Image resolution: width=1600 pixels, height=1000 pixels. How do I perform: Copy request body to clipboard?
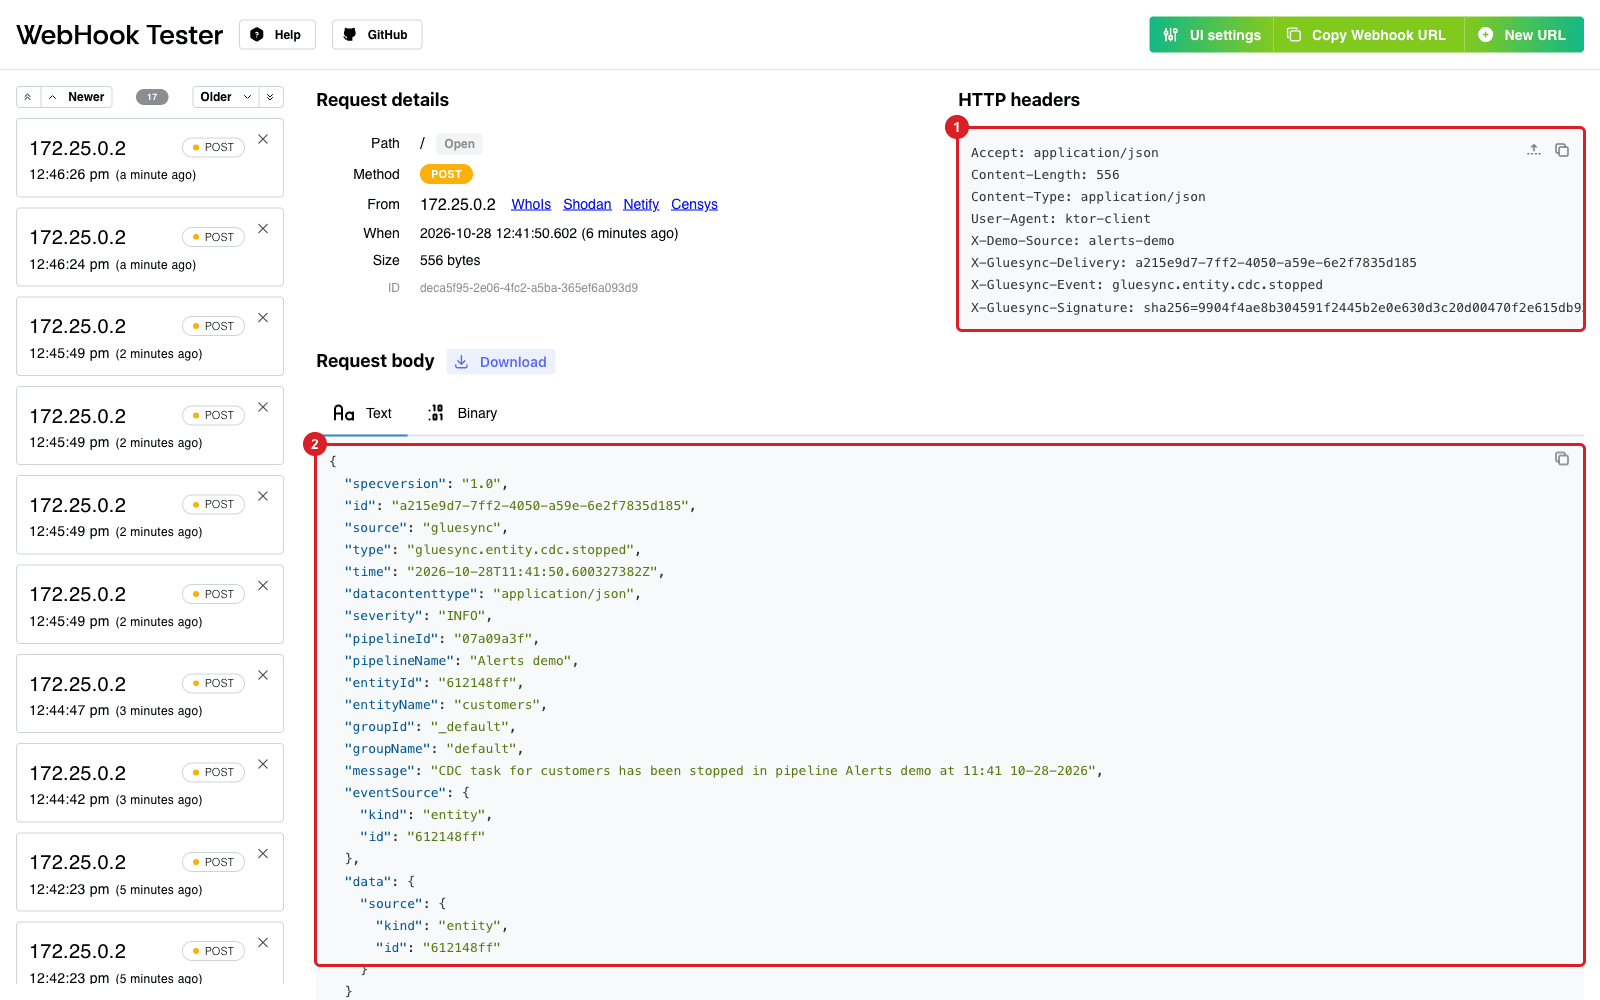[x=1562, y=458]
